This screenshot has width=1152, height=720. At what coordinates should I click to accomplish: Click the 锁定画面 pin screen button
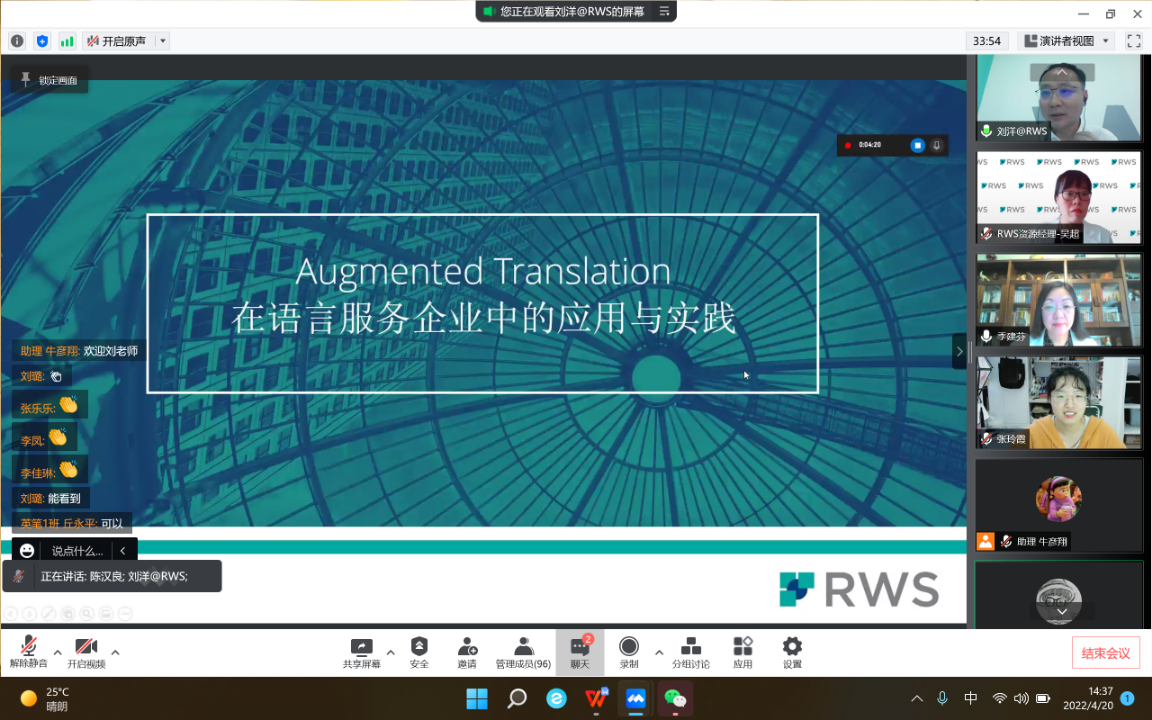(x=49, y=80)
